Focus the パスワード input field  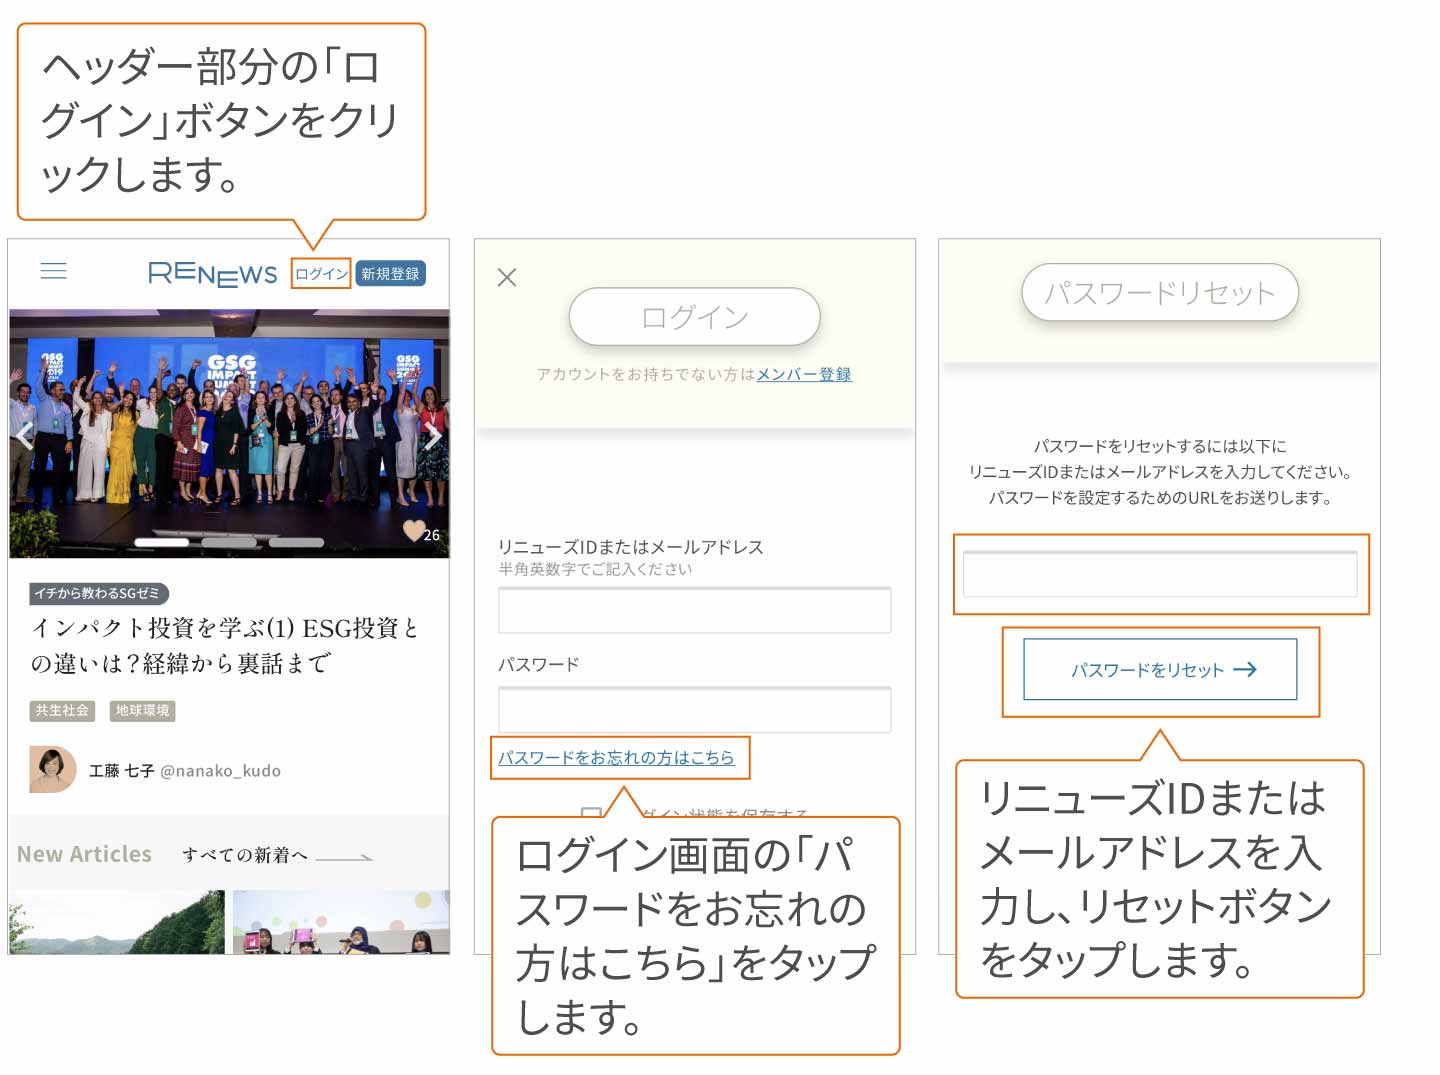coord(694,709)
